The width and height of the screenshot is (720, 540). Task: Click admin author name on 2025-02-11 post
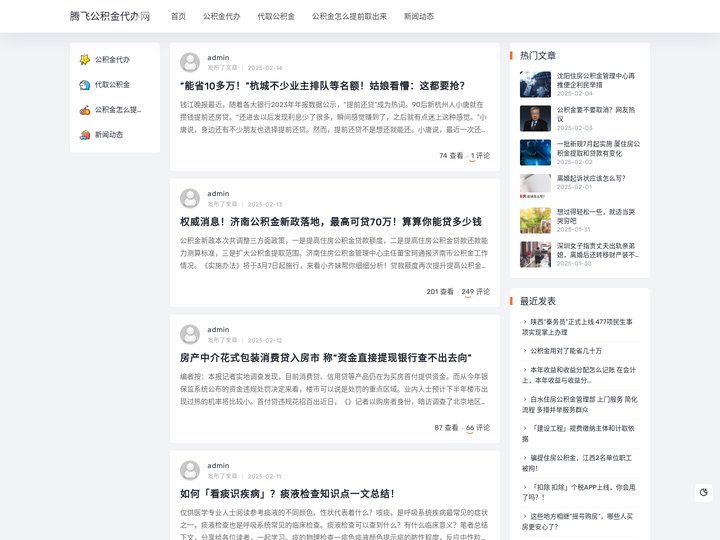pos(218,465)
